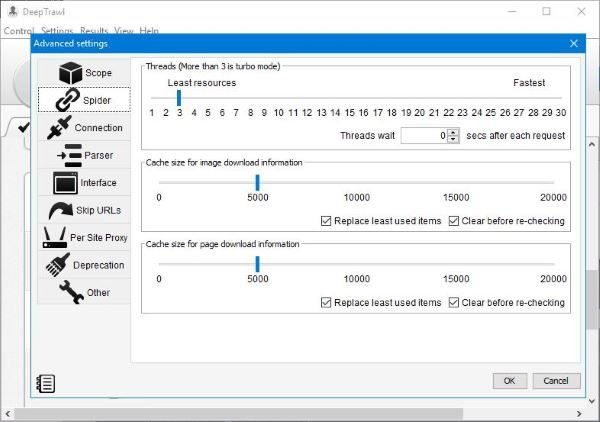
Task: Click the page cache size slider handle
Action: point(258,264)
